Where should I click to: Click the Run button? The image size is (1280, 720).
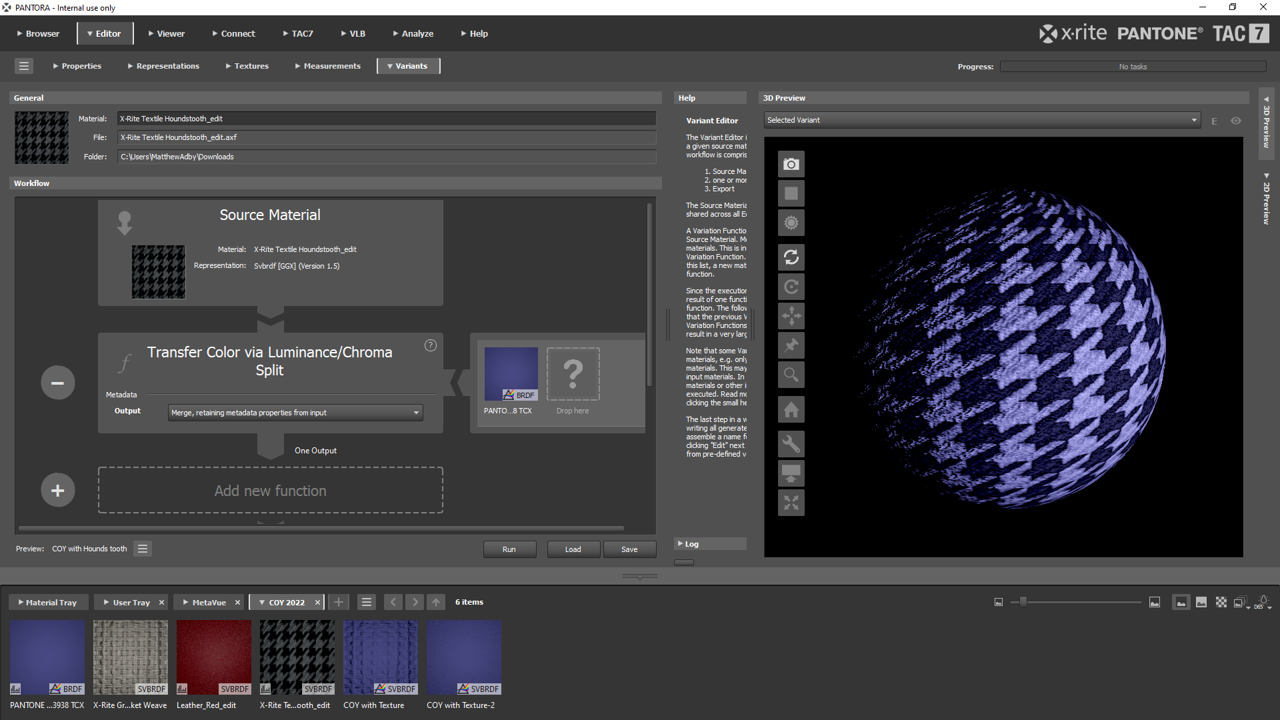click(x=509, y=549)
